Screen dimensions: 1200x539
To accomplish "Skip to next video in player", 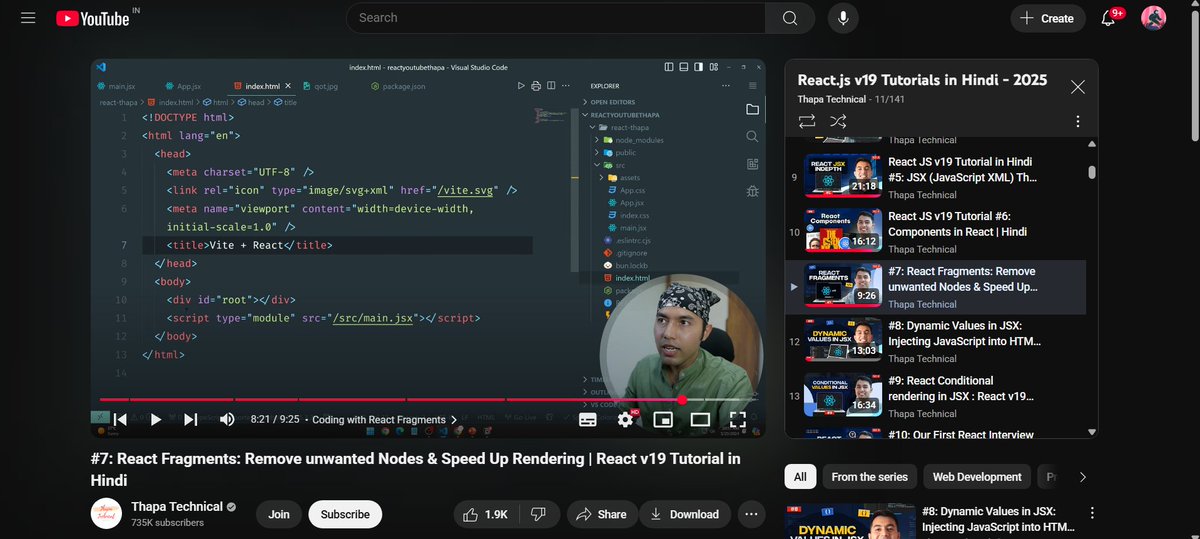I will [191, 420].
